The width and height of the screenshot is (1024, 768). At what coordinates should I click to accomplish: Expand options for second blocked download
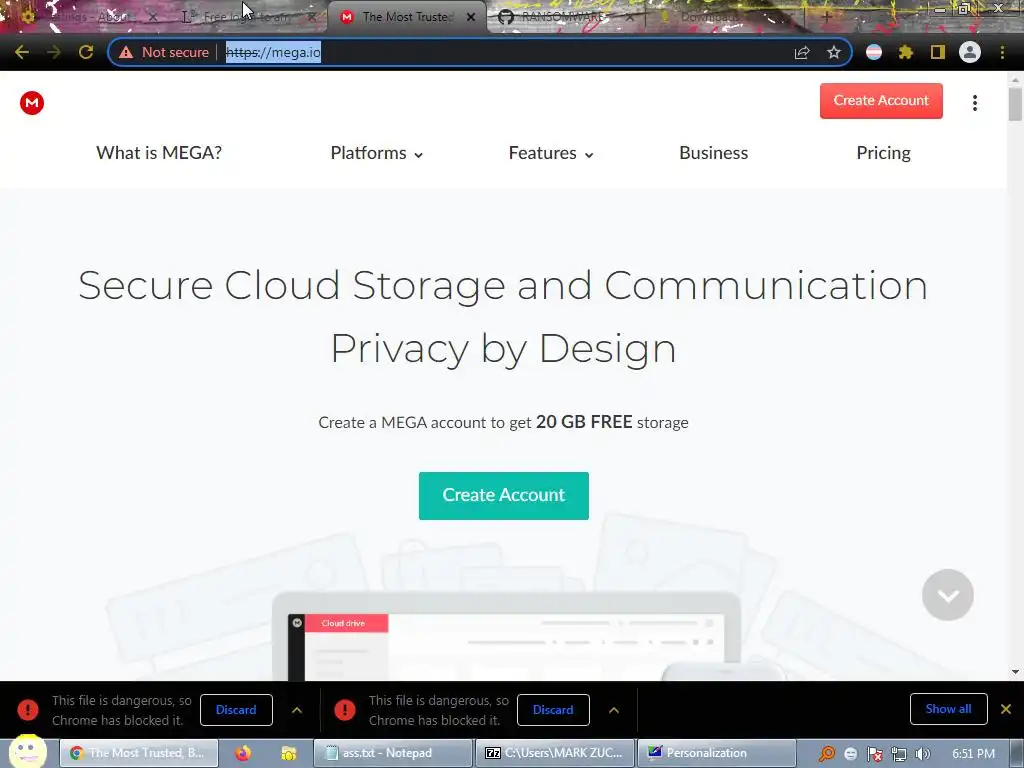[x=614, y=710]
